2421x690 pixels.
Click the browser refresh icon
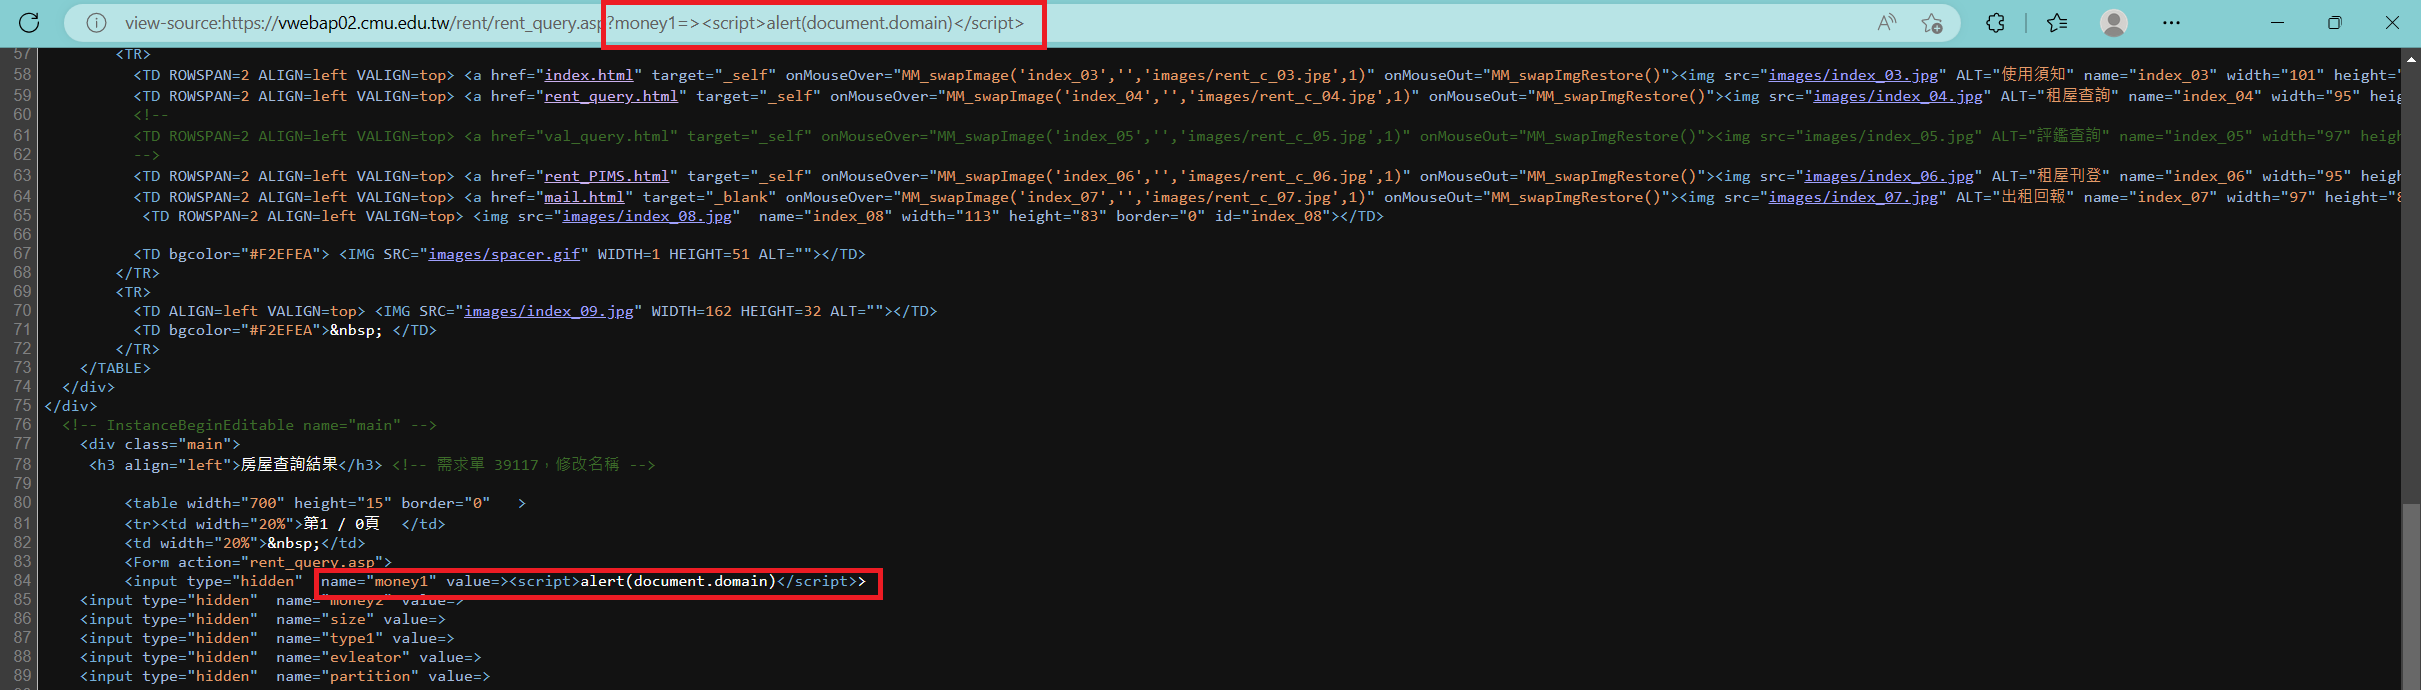(29, 23)
